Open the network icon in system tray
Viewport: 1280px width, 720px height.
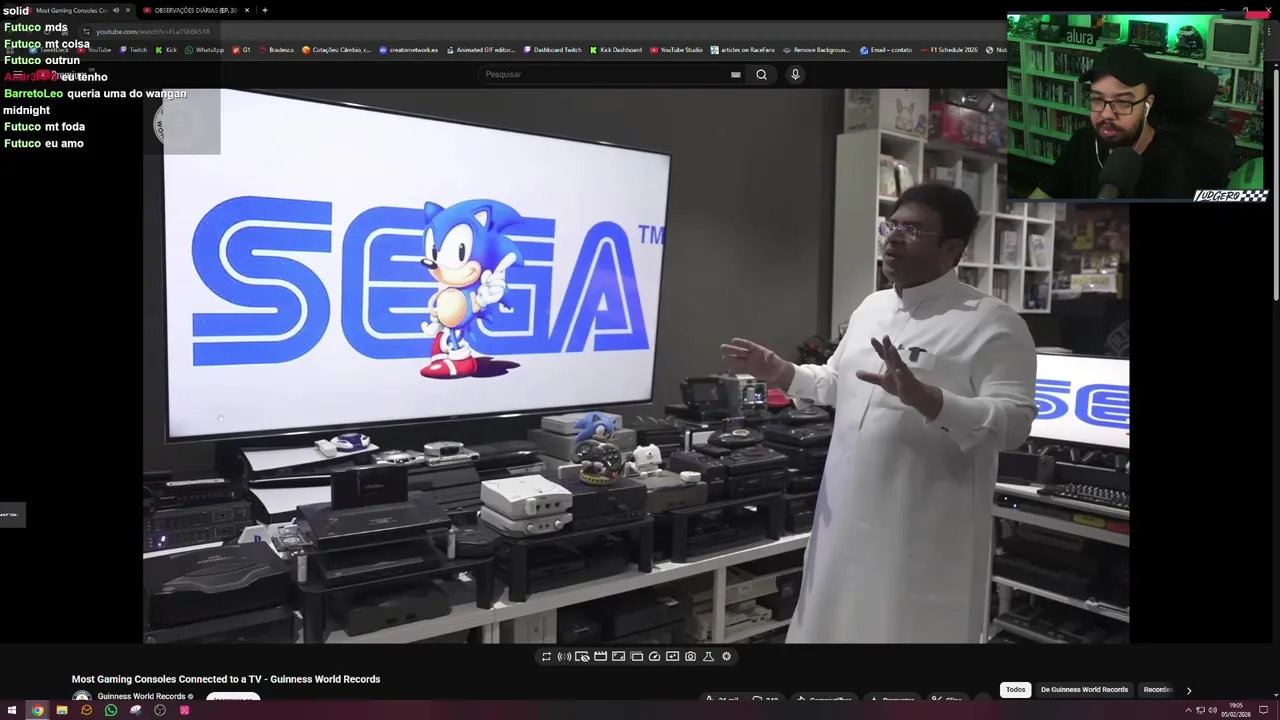1200,710
